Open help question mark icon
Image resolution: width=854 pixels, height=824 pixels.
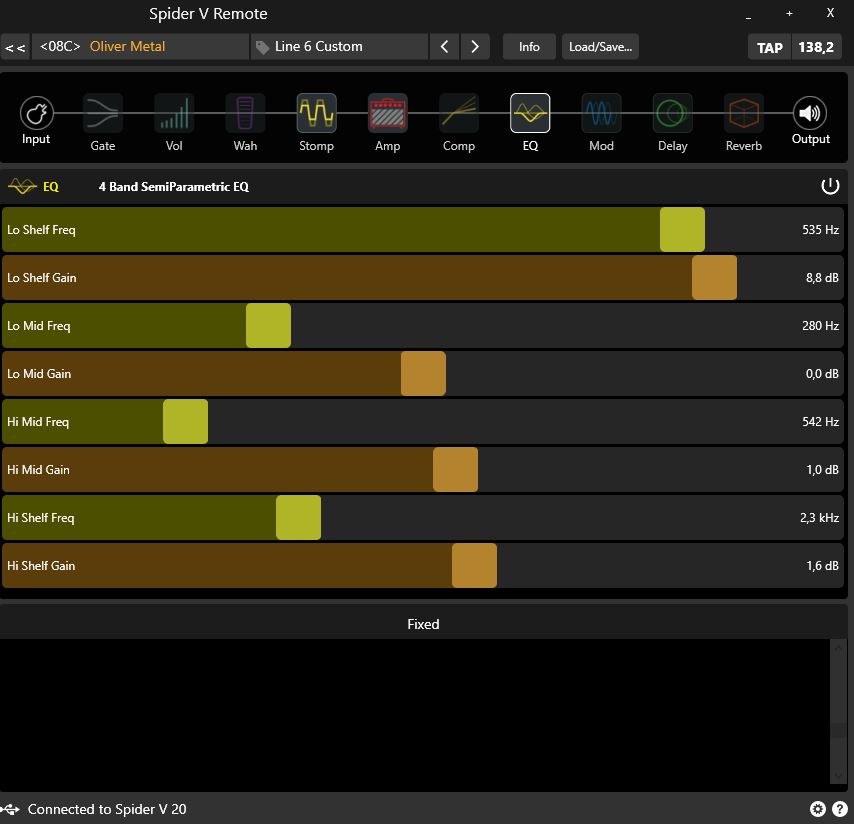840,809
